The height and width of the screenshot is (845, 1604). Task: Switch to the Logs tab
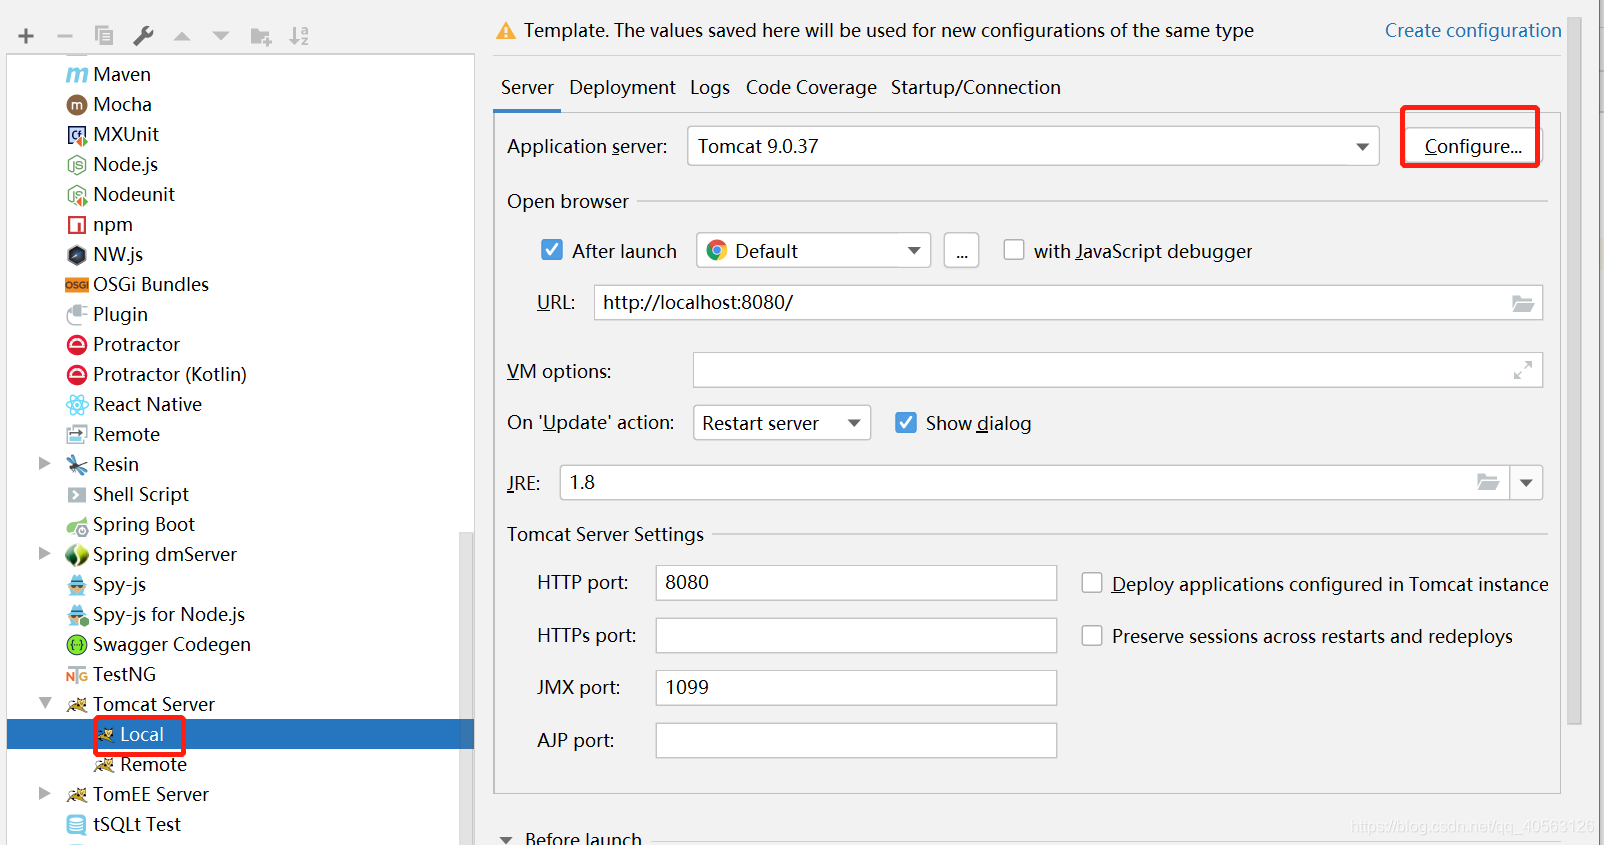710,87
